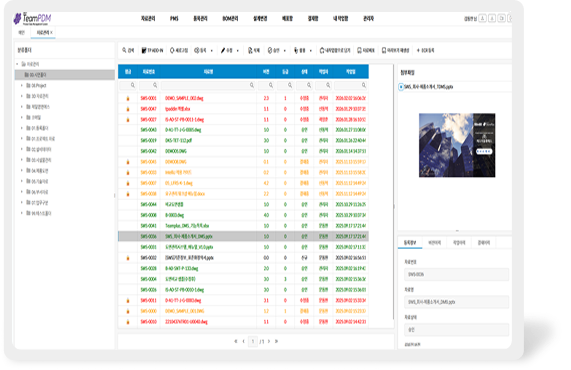Click the magnifier search icon in the toolbar

click(x=124, y=50)
